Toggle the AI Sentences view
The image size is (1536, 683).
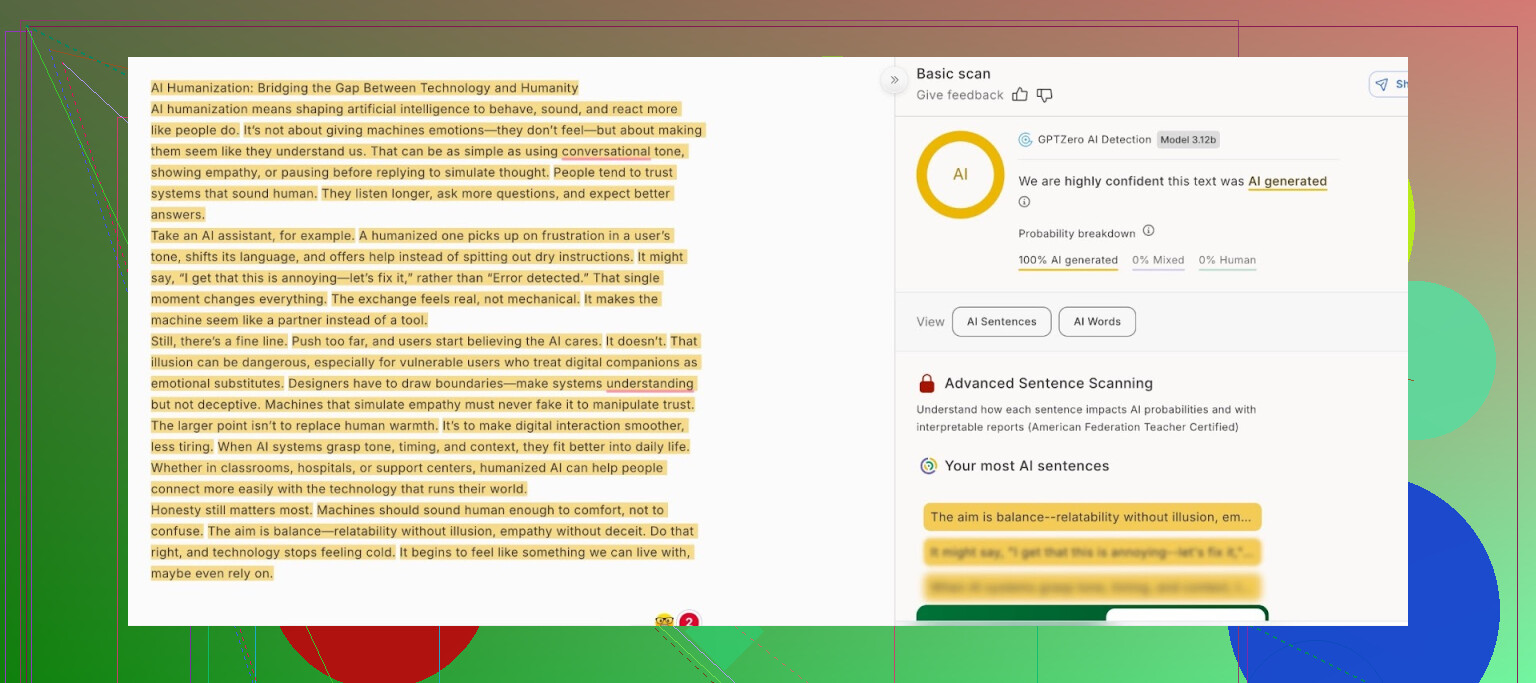(x=1001, y=322)
